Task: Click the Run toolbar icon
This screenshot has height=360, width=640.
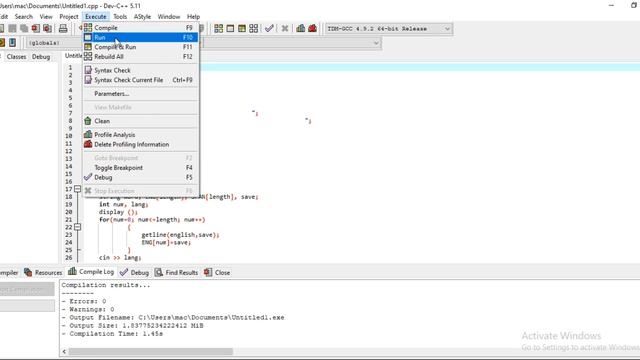Action: pyautogui.click(x=230, y=28)
